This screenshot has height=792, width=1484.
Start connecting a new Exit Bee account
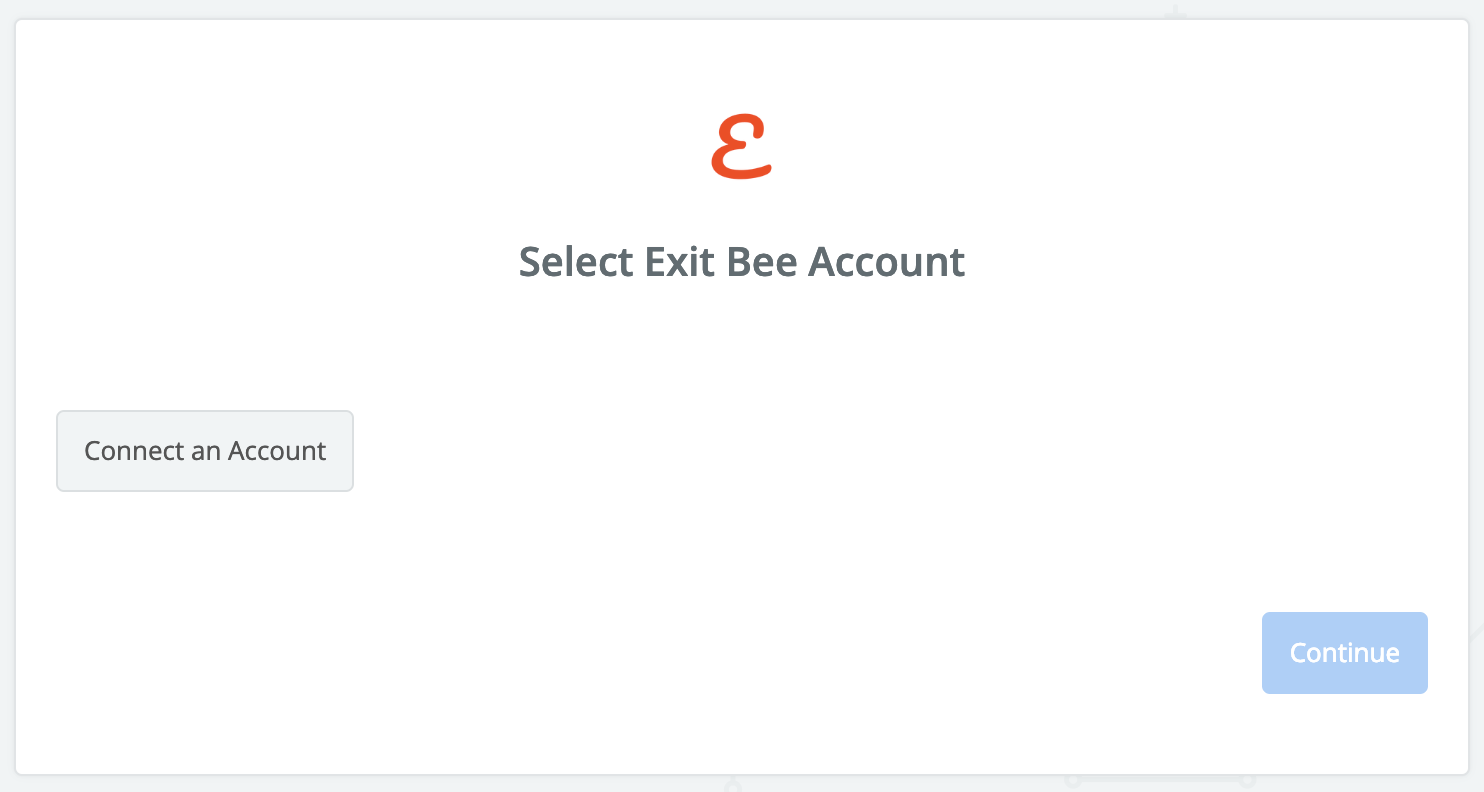pos(205,451)
